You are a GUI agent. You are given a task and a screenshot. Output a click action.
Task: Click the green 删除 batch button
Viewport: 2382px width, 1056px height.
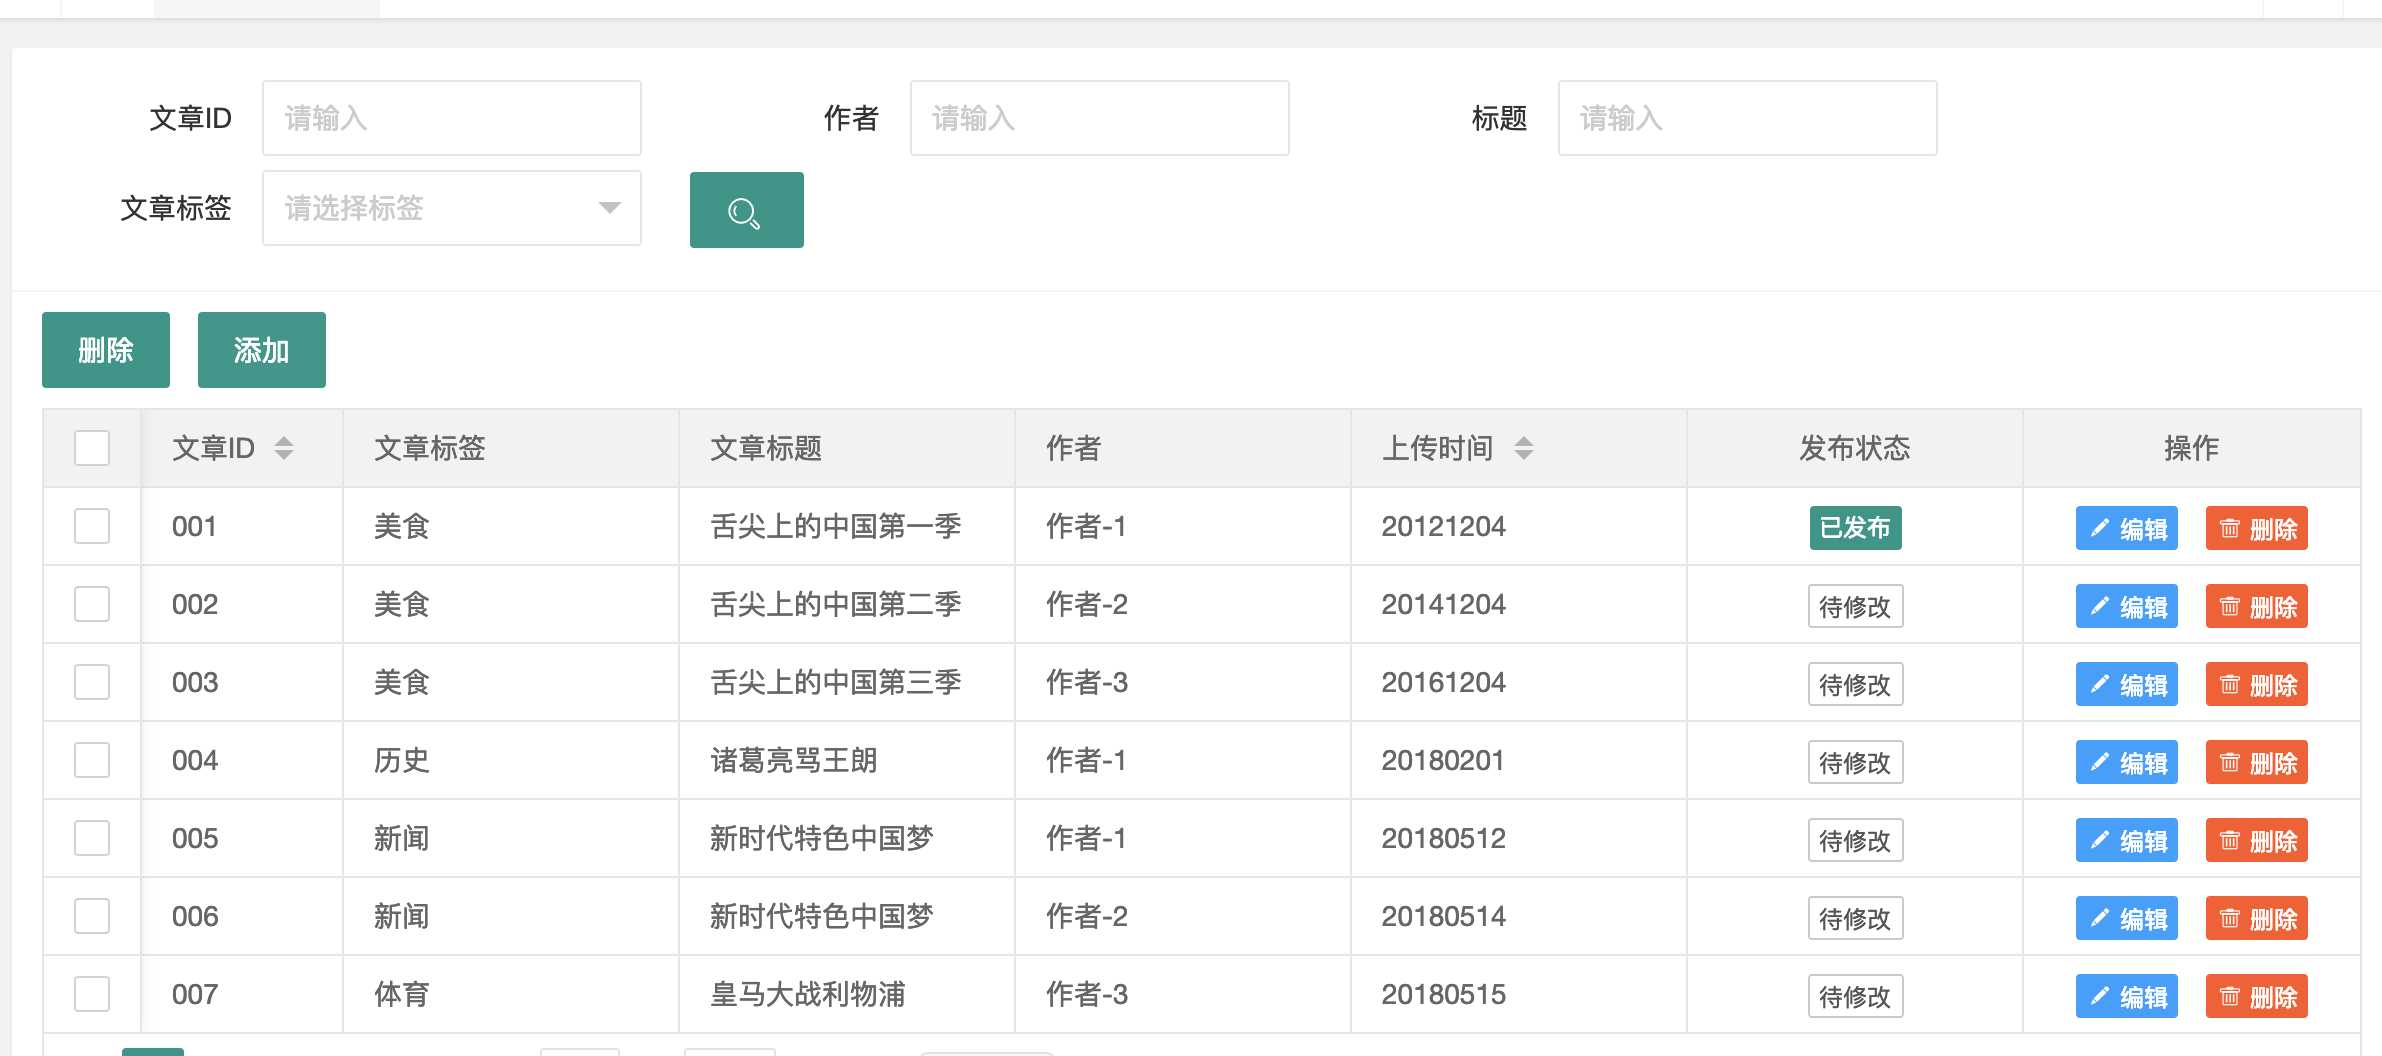pyautogui.click(x=106, y=350)
